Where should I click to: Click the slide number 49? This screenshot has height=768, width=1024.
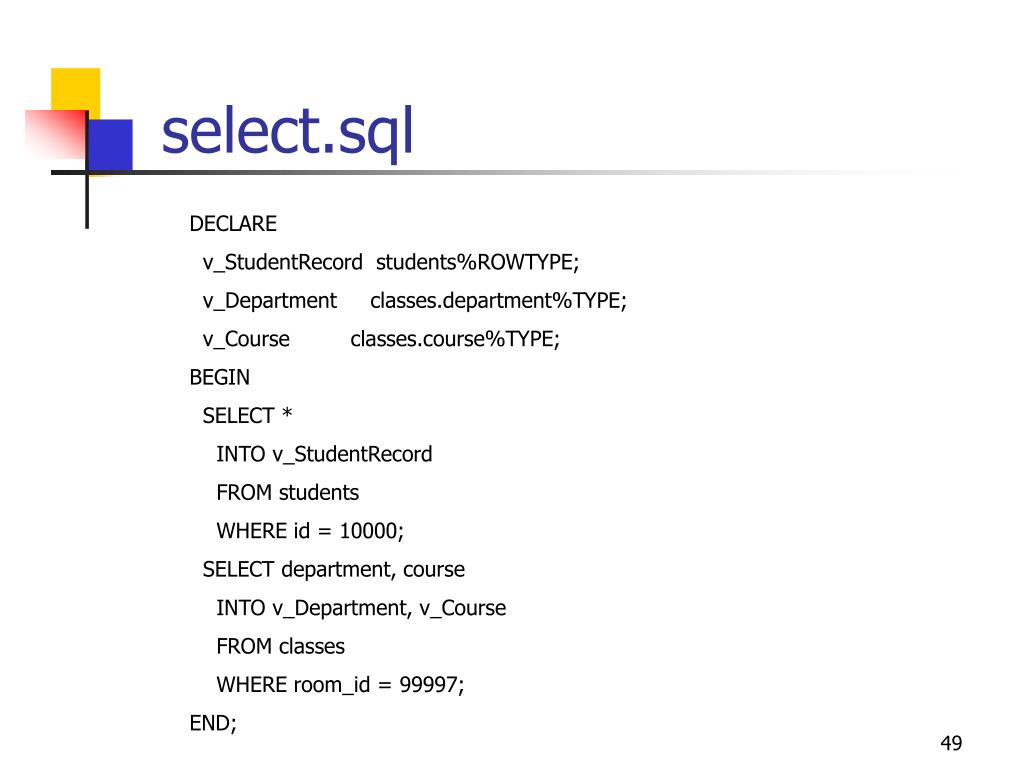[x=952, y=743]
